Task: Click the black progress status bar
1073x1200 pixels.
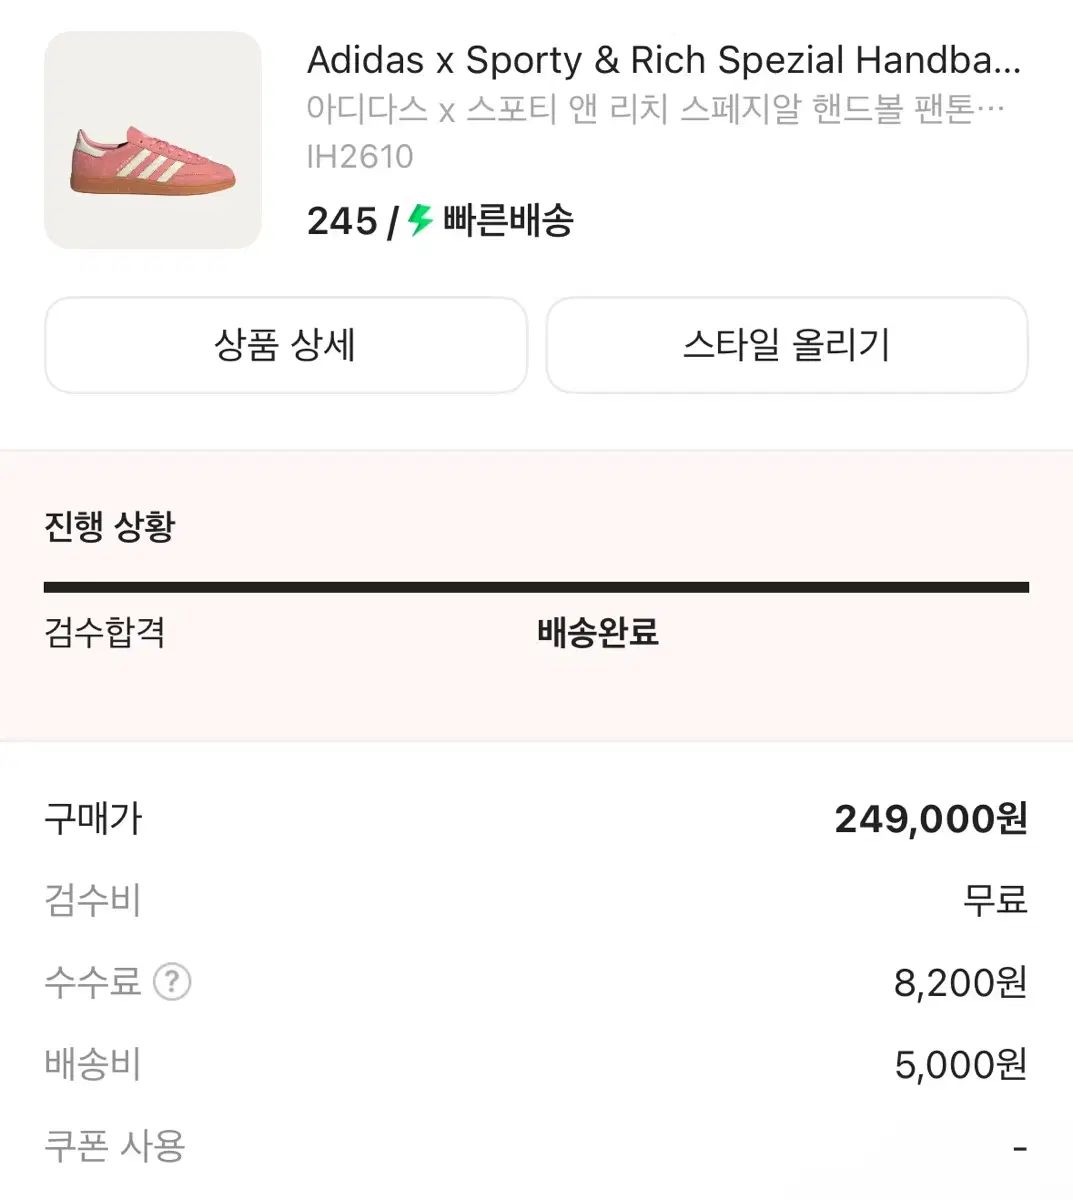Action: click(536, 587)
